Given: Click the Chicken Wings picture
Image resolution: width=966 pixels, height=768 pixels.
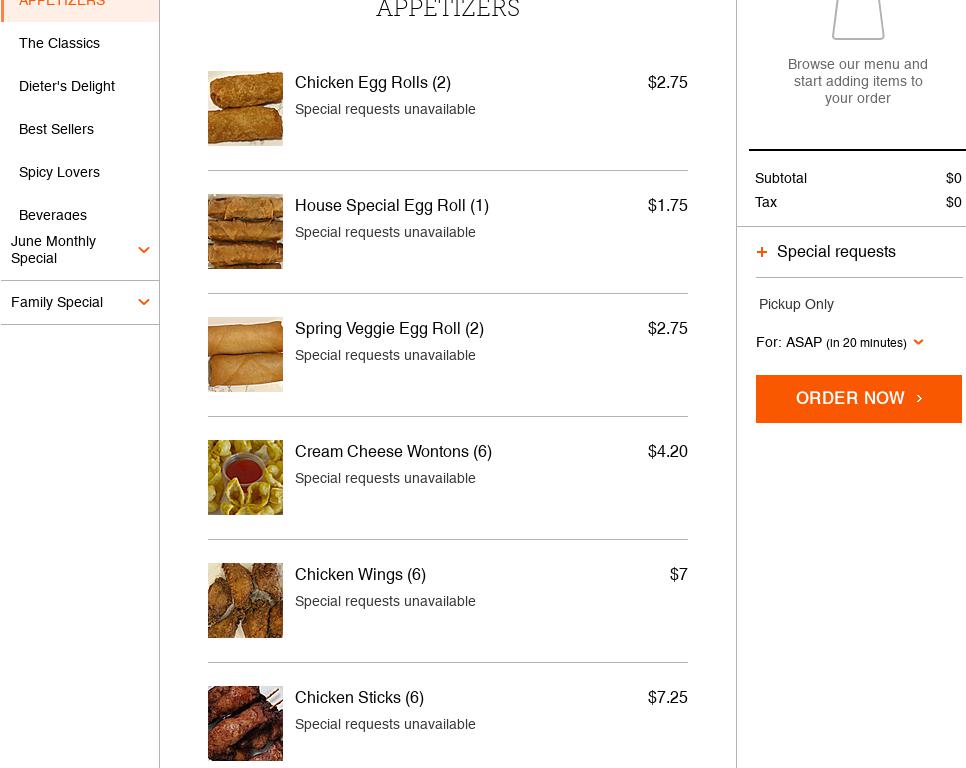Looking at the screenshot, I should click(x=245, y=600).
